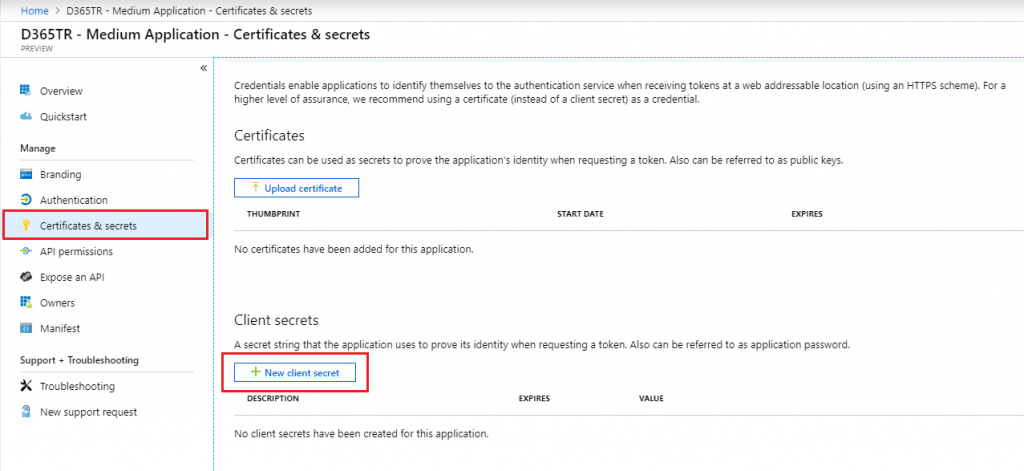Click the Manifest icon
Image resolution: width=1024 pixels, height=471 pixels.
point(26,328)
